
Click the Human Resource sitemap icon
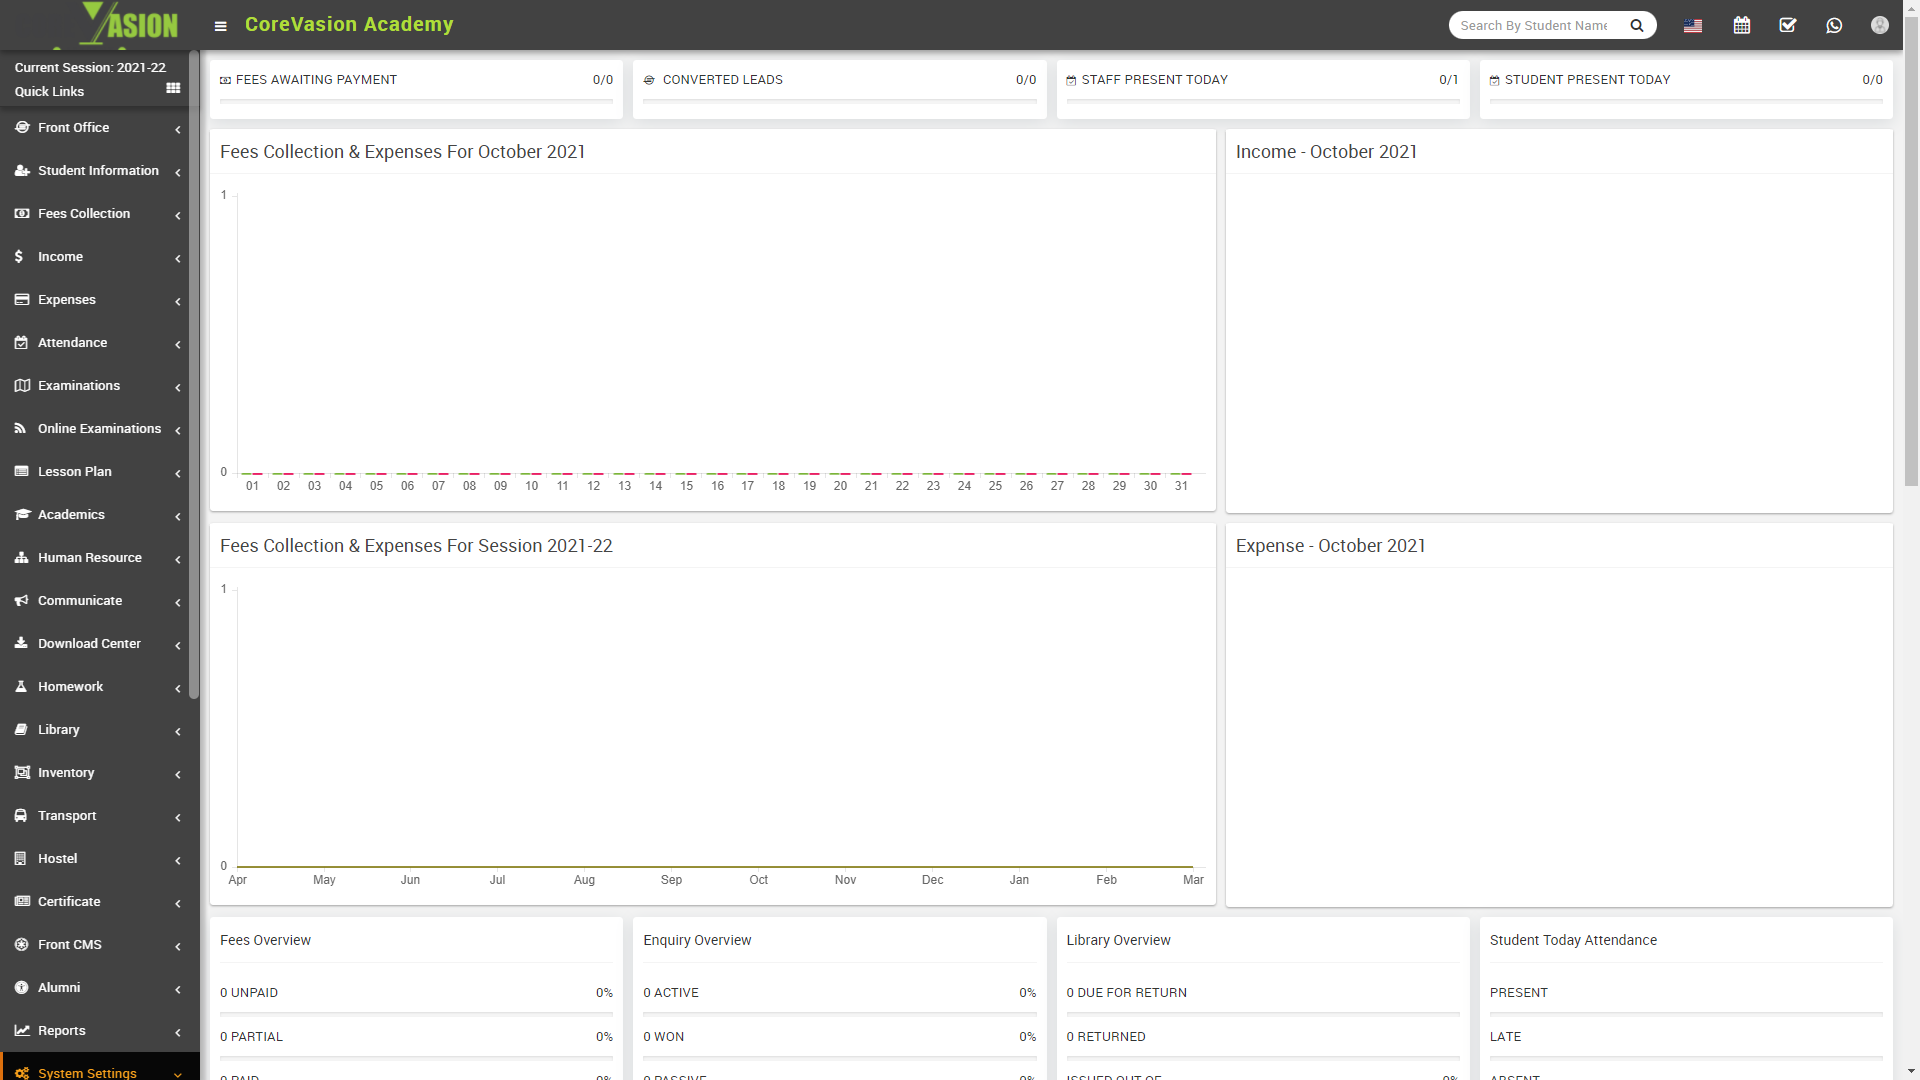21,557
